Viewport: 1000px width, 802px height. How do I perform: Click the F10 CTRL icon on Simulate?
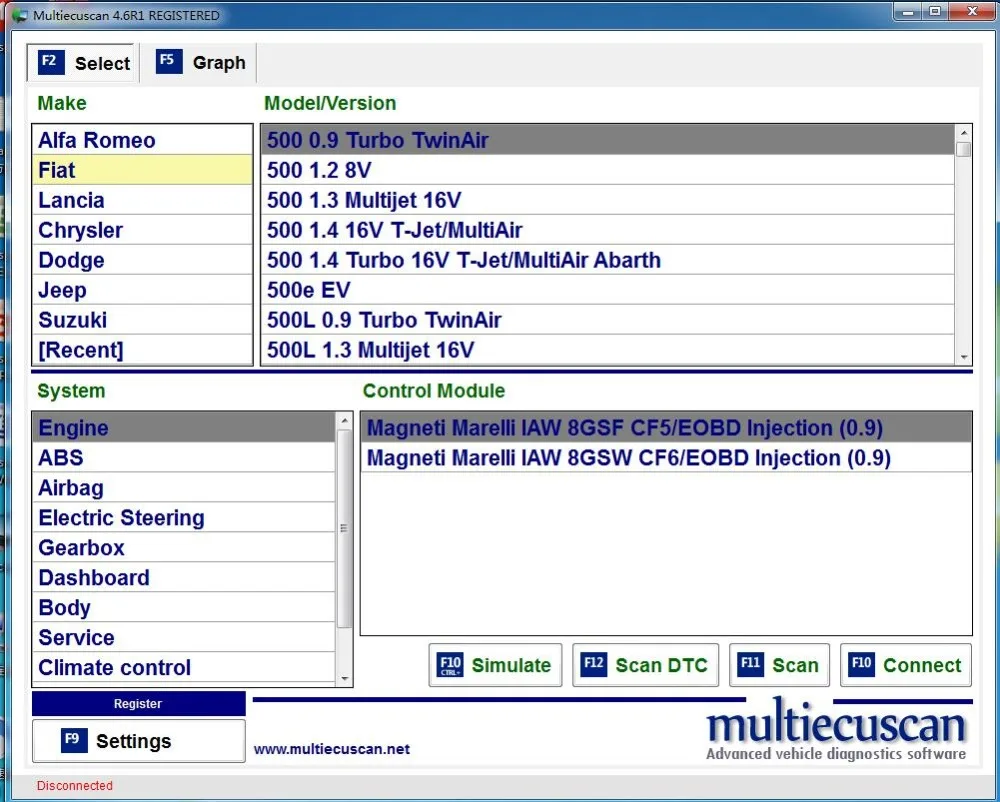click(450, 665)
